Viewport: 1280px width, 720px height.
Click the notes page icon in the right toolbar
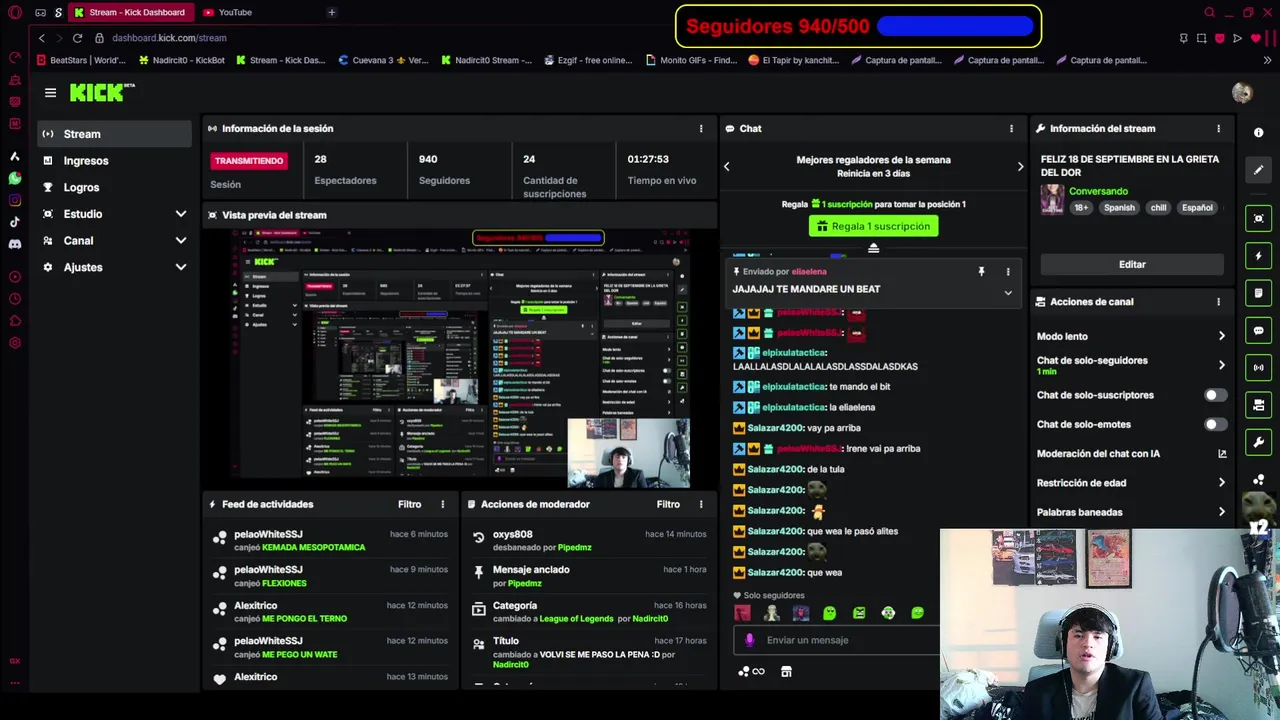tap(1258, 293)
